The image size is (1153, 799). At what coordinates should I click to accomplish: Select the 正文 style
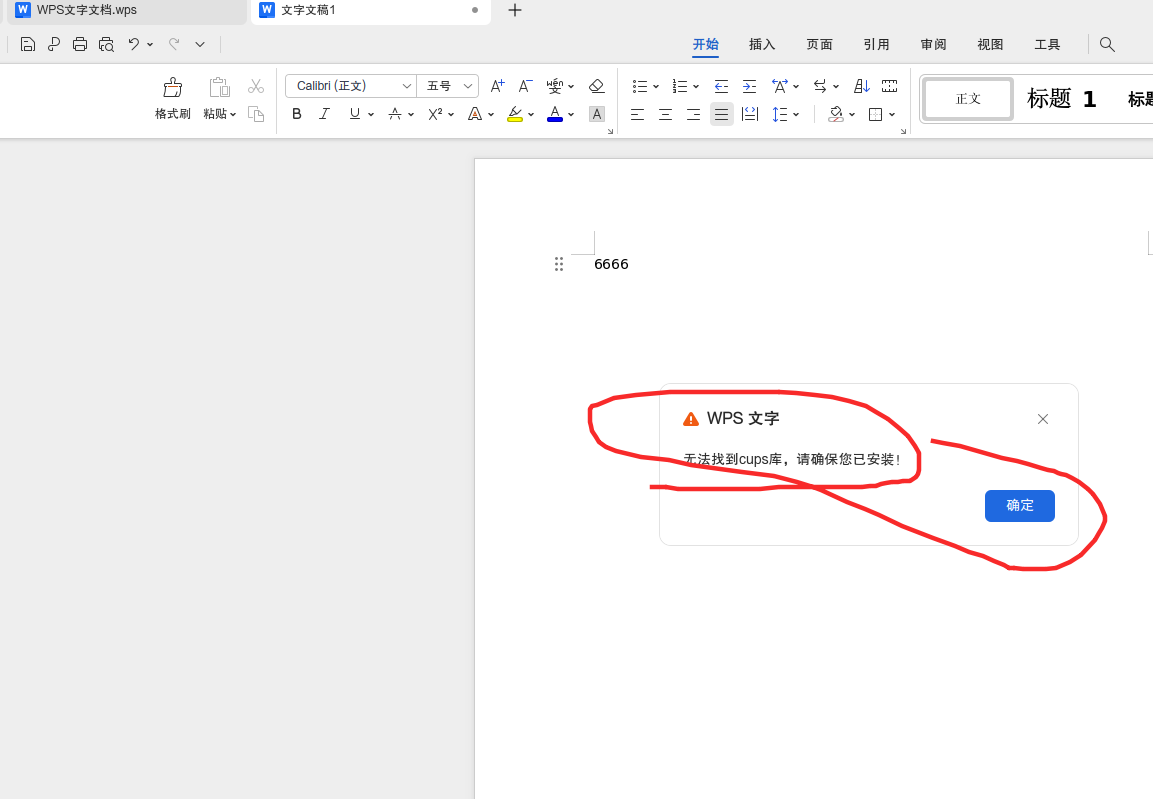tap(968, 98)
